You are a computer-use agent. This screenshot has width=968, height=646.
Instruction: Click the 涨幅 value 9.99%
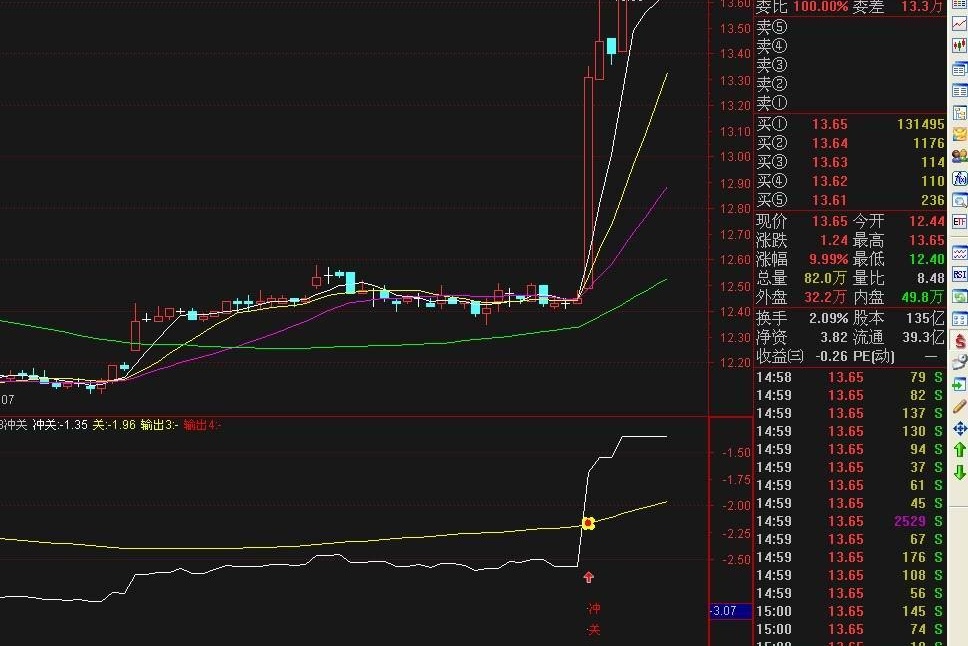(829, 259)
